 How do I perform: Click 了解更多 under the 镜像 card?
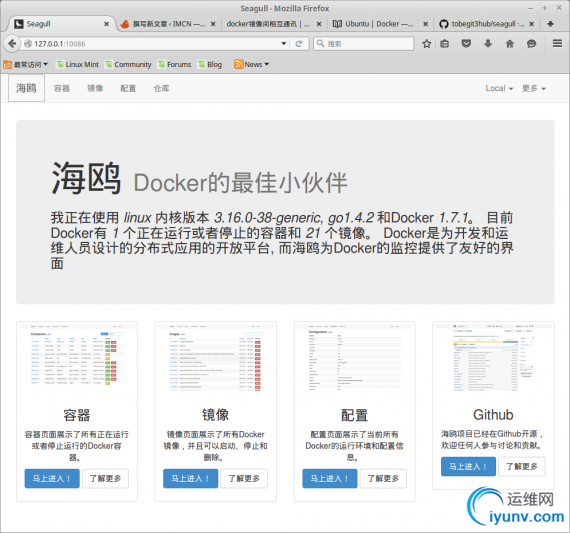point(244,478)
